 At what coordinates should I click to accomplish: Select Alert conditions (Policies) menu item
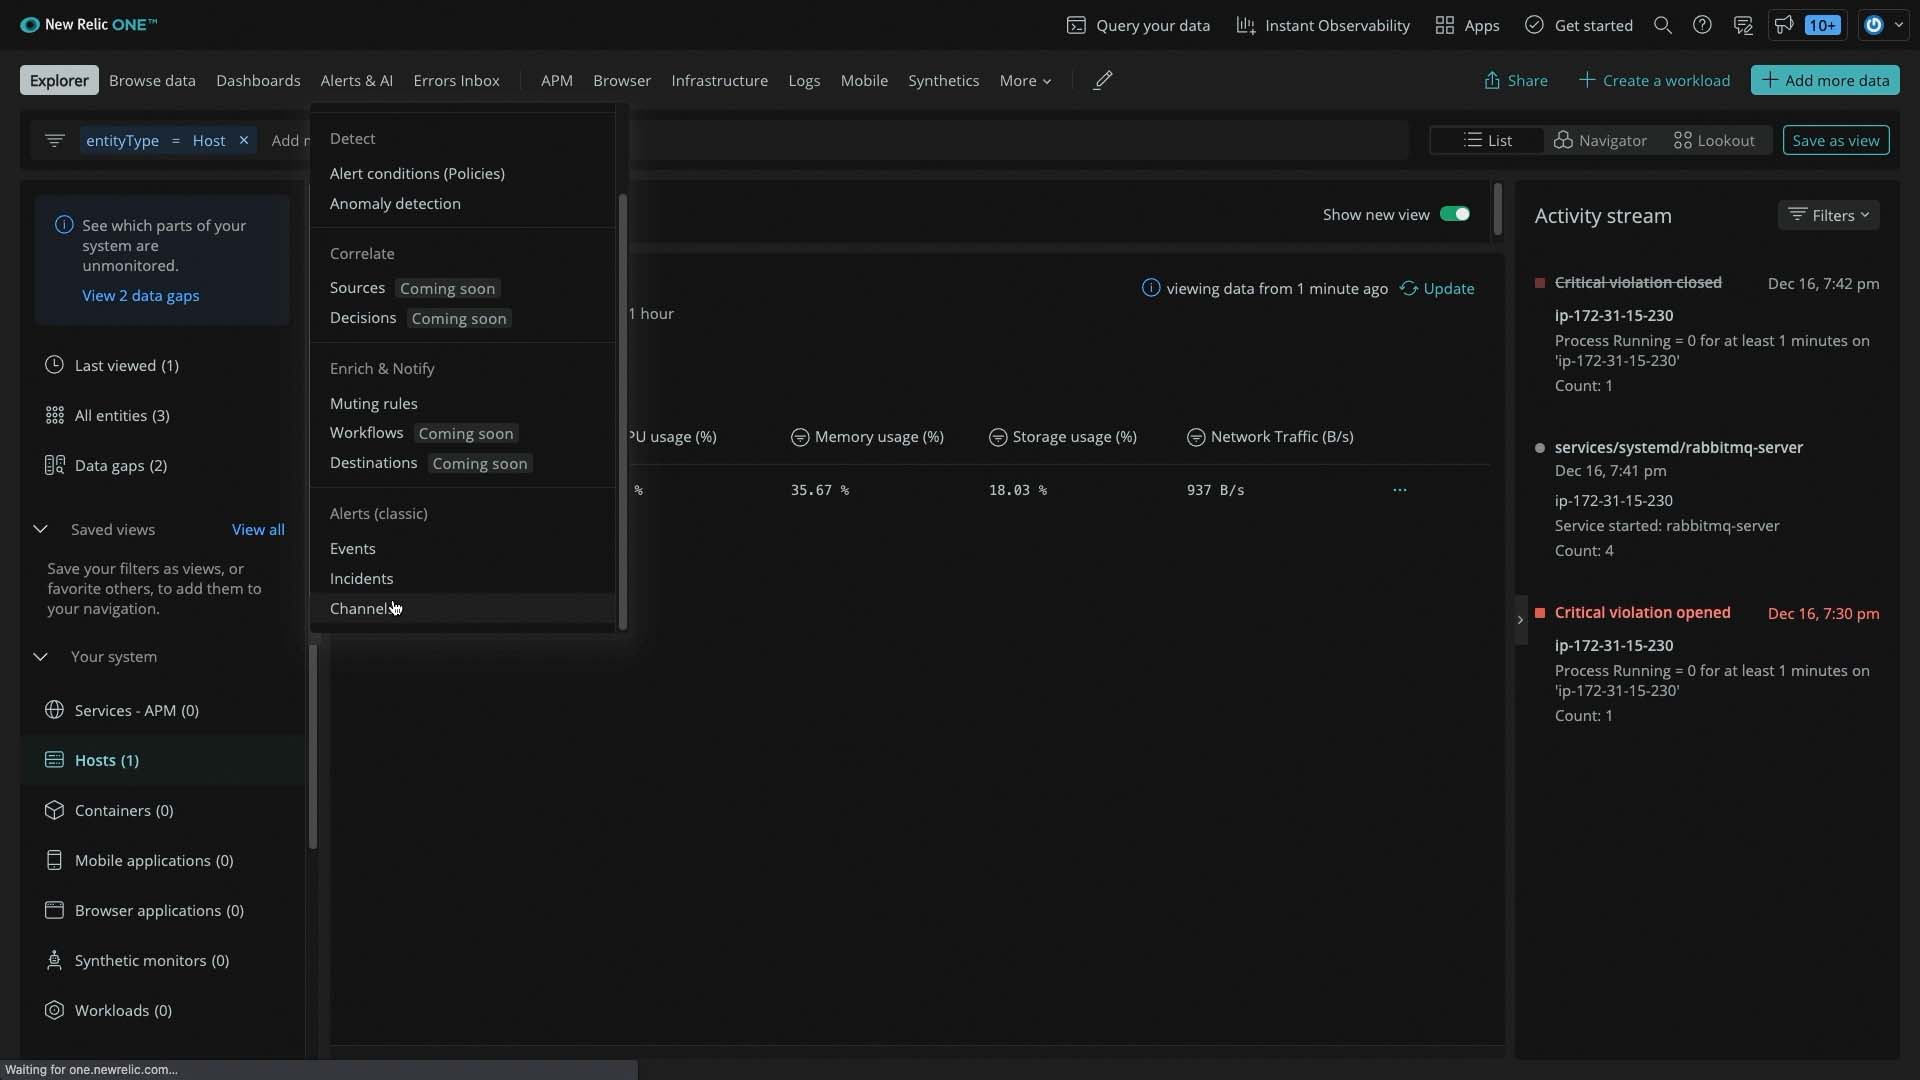tap(417, 173)
